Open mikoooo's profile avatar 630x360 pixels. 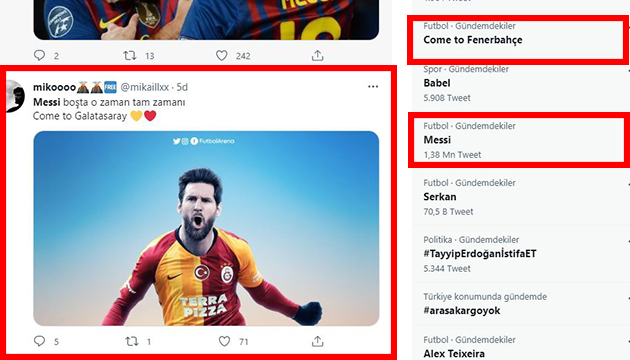coord(15,96)
